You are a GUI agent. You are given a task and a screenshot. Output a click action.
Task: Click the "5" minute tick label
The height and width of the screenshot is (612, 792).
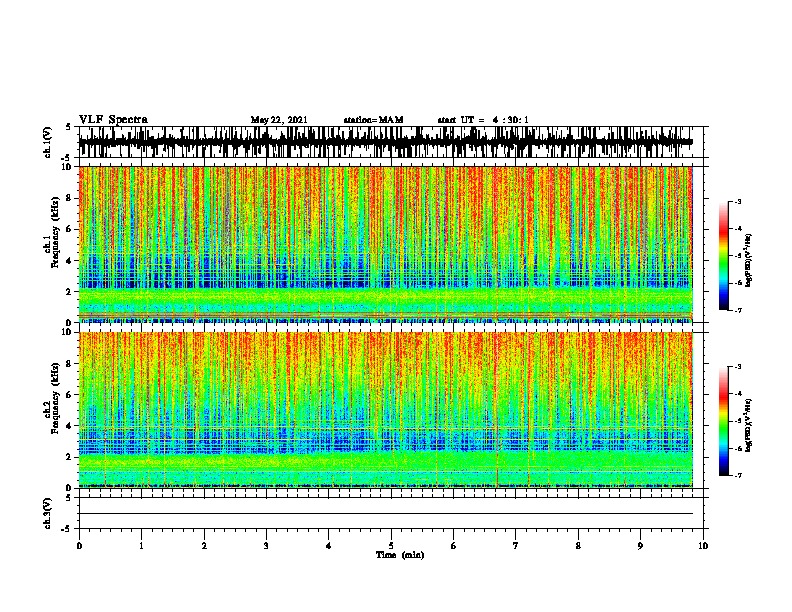pyautogui.click(x=391, y=545)
